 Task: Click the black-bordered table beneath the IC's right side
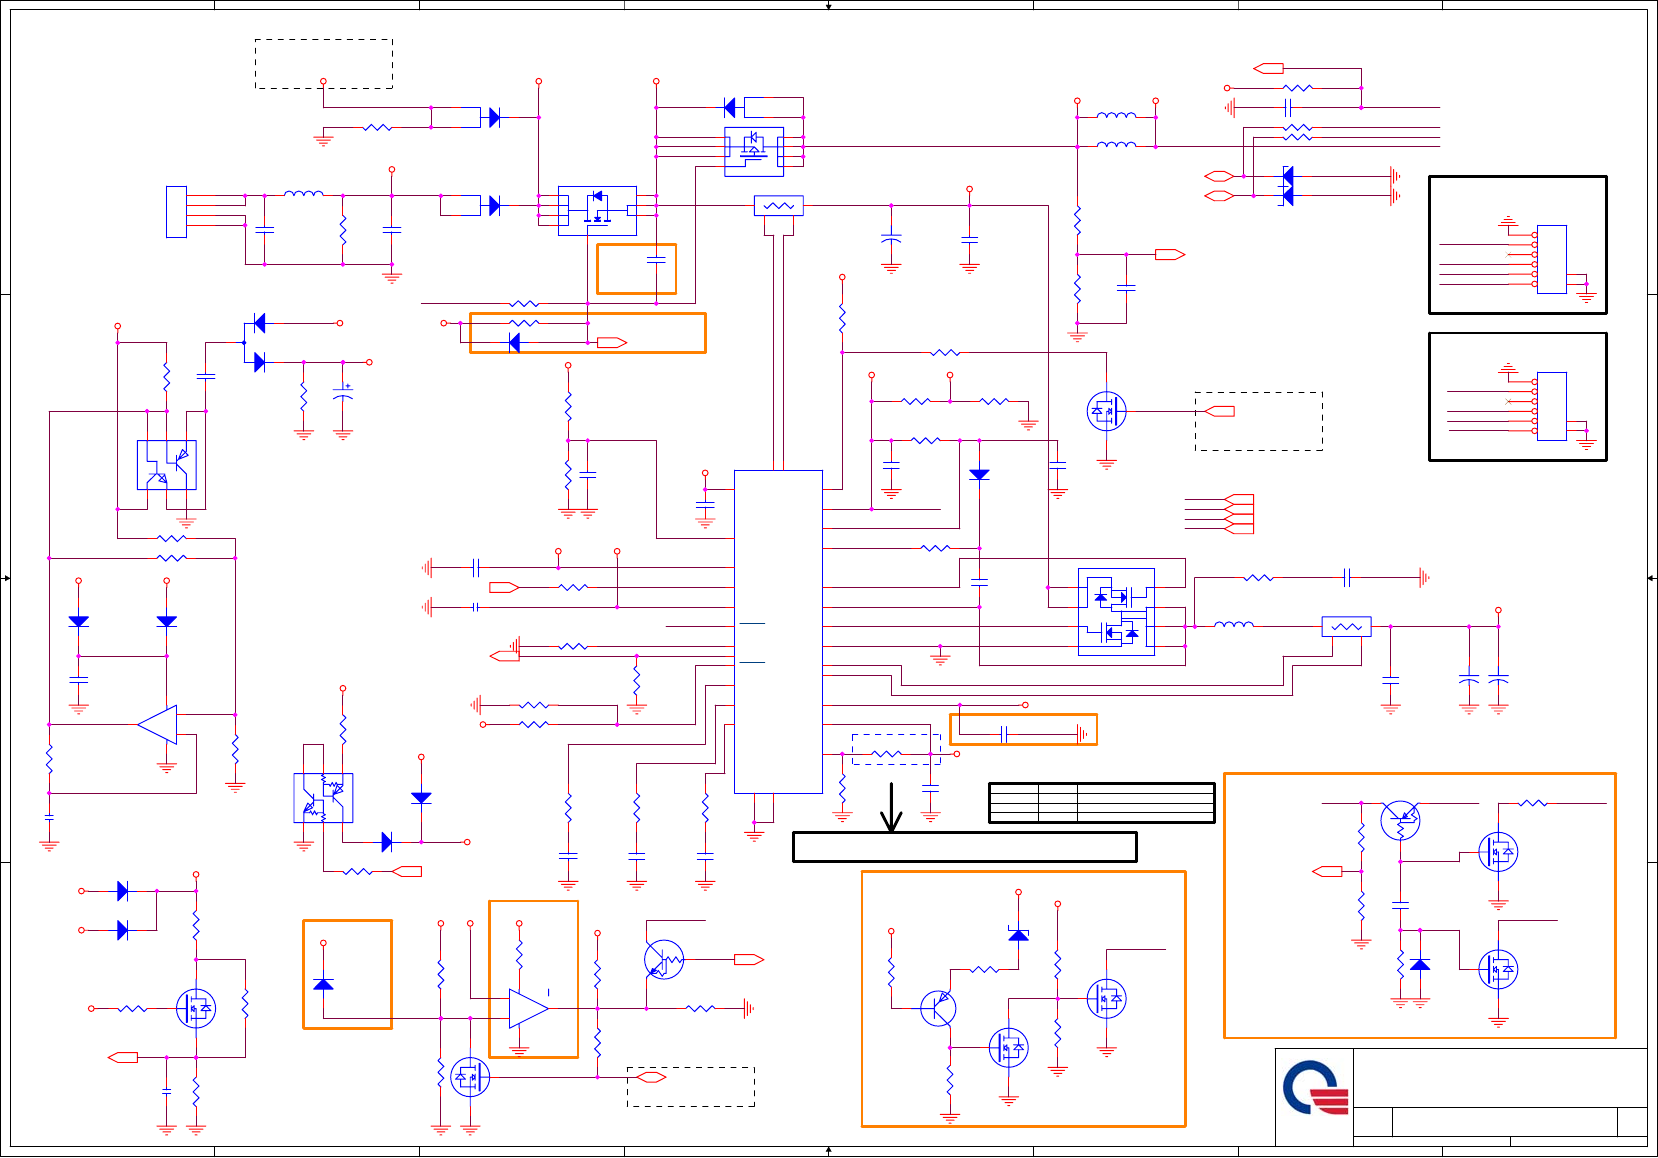pyautogui.click(x=1102, y=803)
